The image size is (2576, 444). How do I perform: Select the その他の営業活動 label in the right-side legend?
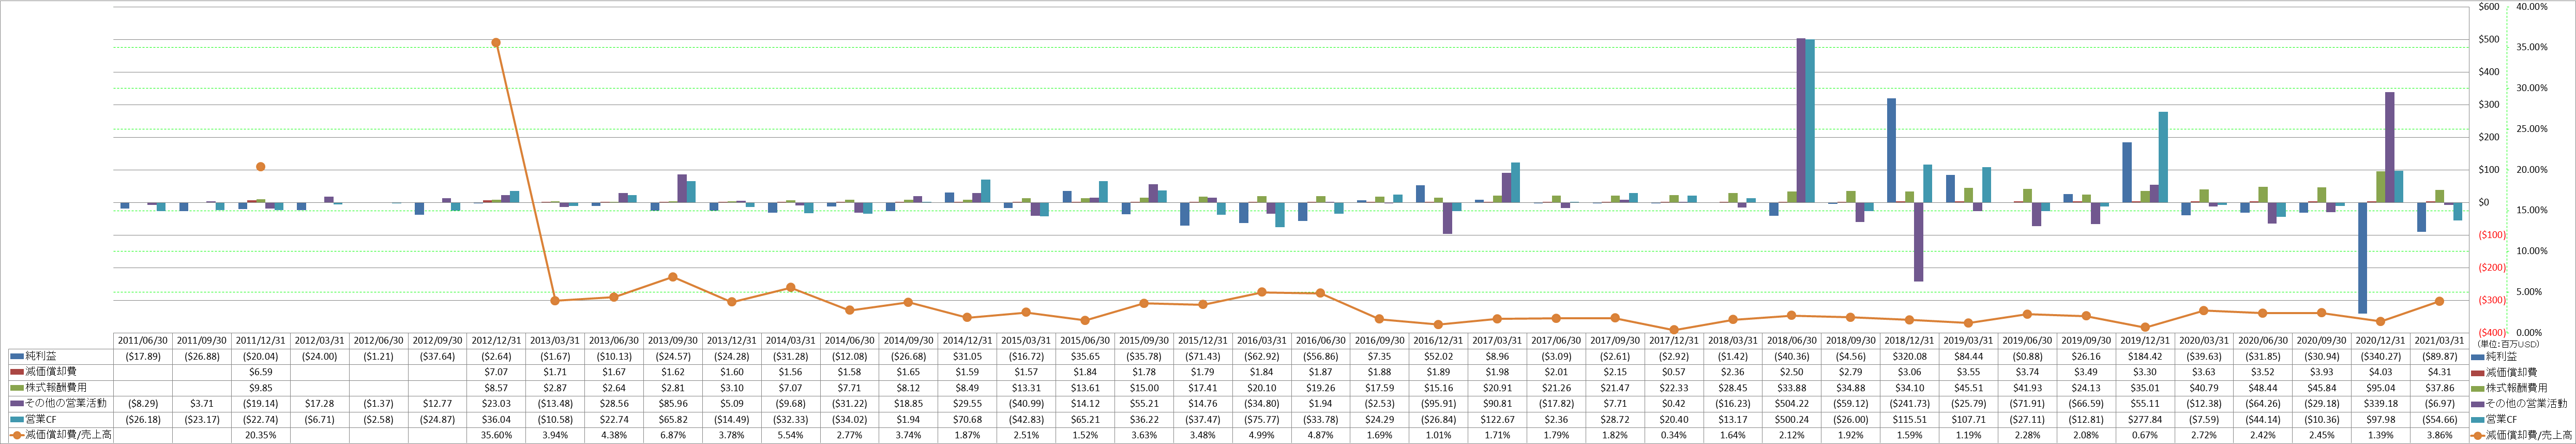click(2526, 404)
